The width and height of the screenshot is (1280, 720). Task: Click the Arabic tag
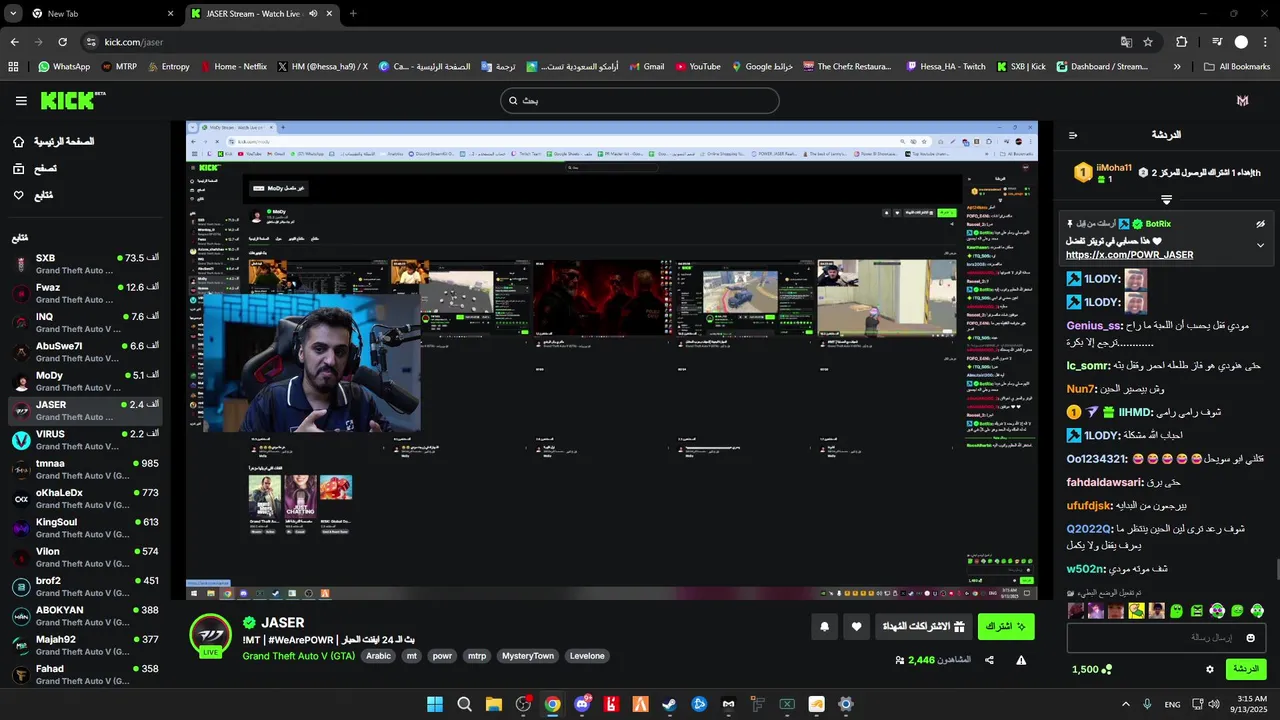(x=378, y=656)
